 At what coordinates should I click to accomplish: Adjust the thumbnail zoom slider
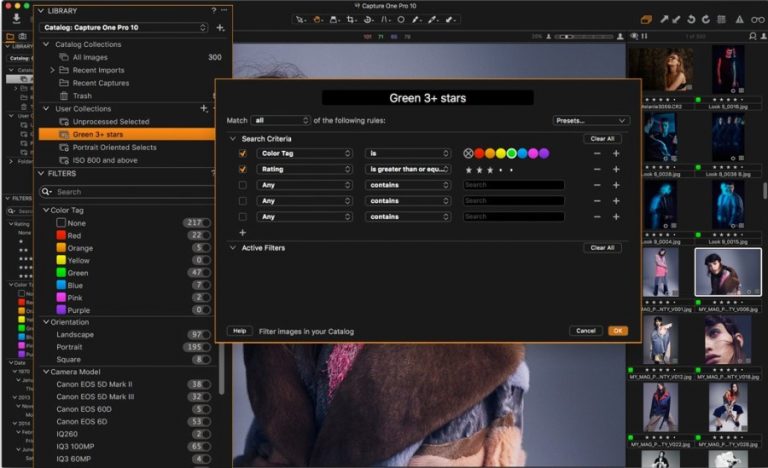(x=584, y=36)
